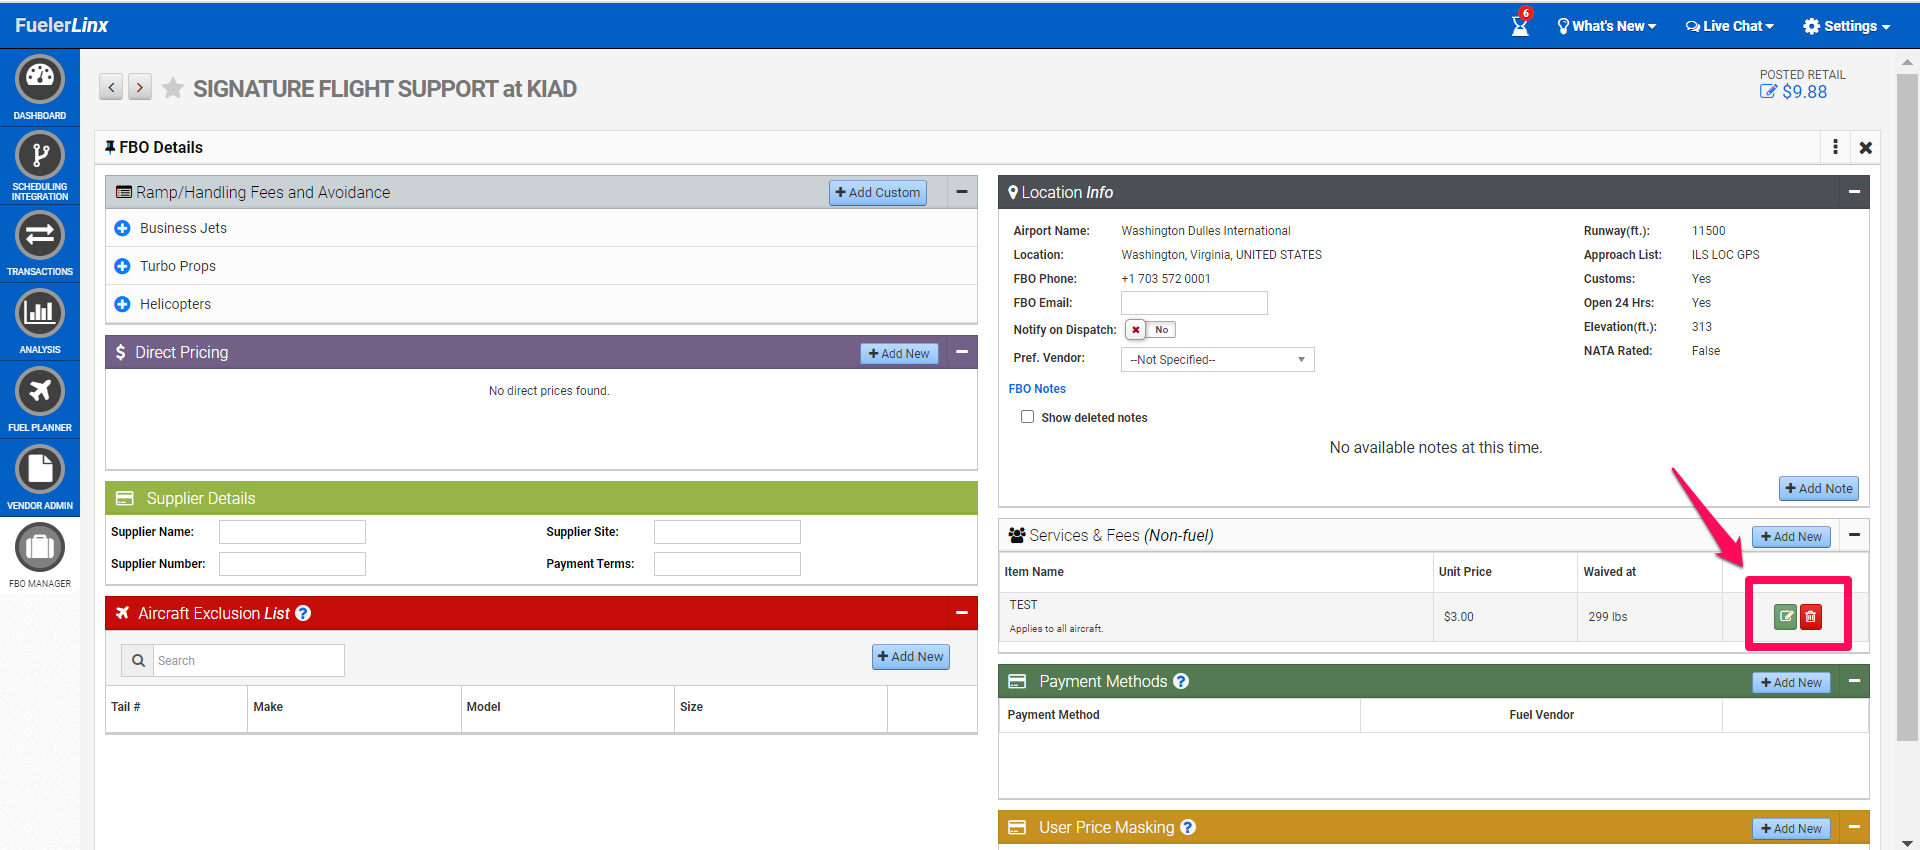Open Vendor Admin section

(40, 478)
